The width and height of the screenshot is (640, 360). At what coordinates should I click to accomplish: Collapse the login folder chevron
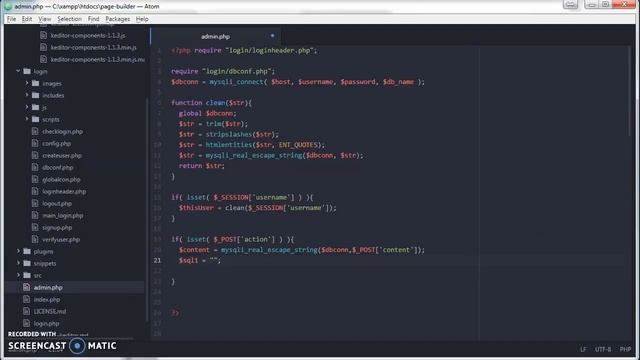[x=18, y=71]
